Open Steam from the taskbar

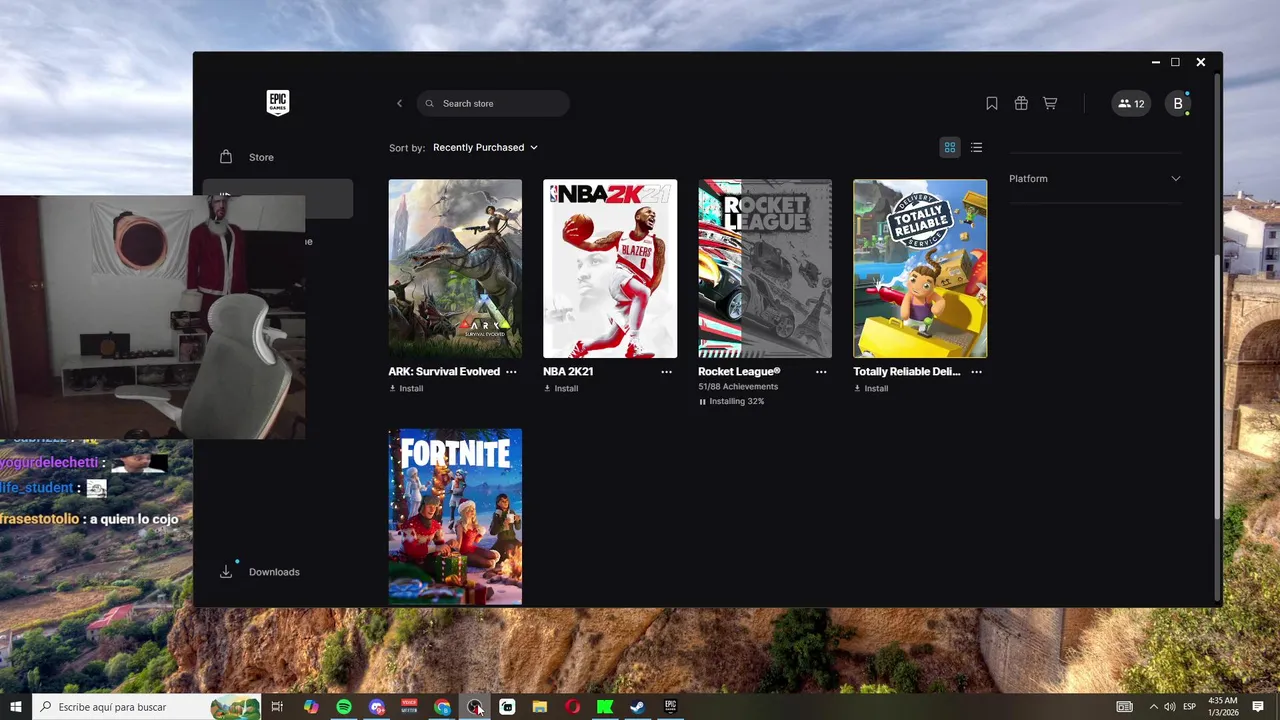pyautogui.click(x=637, y=707)
